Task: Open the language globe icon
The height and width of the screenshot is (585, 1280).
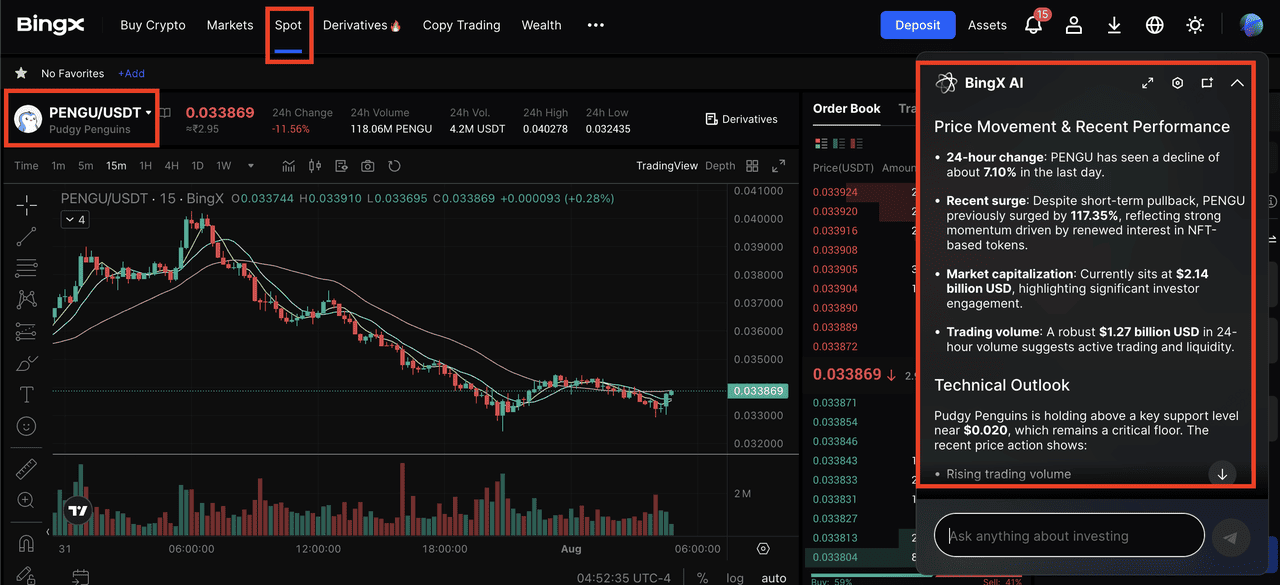Action: point(1155,25)
